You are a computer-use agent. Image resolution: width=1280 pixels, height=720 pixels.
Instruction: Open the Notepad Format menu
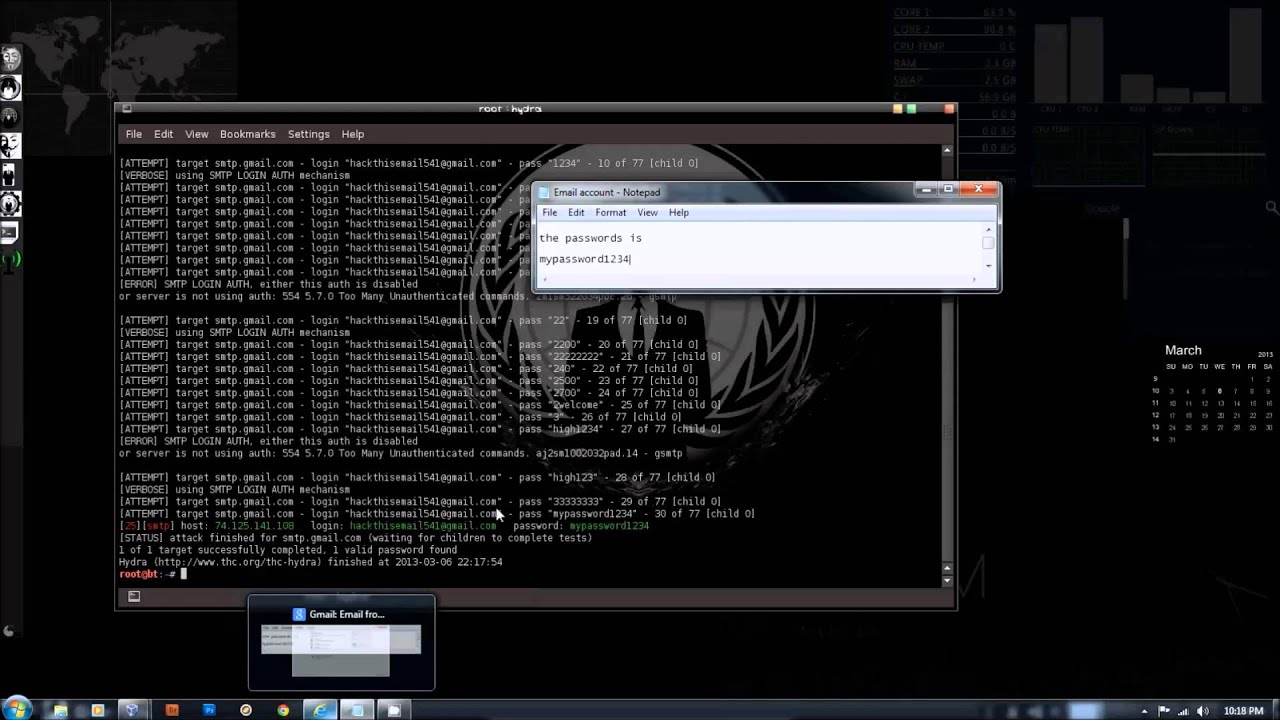(610, 212)
